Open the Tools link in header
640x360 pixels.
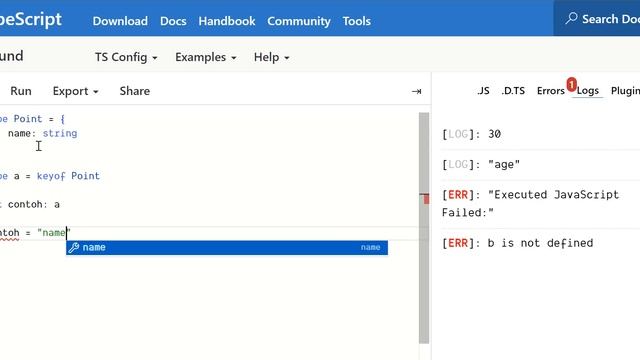[357, 21]
